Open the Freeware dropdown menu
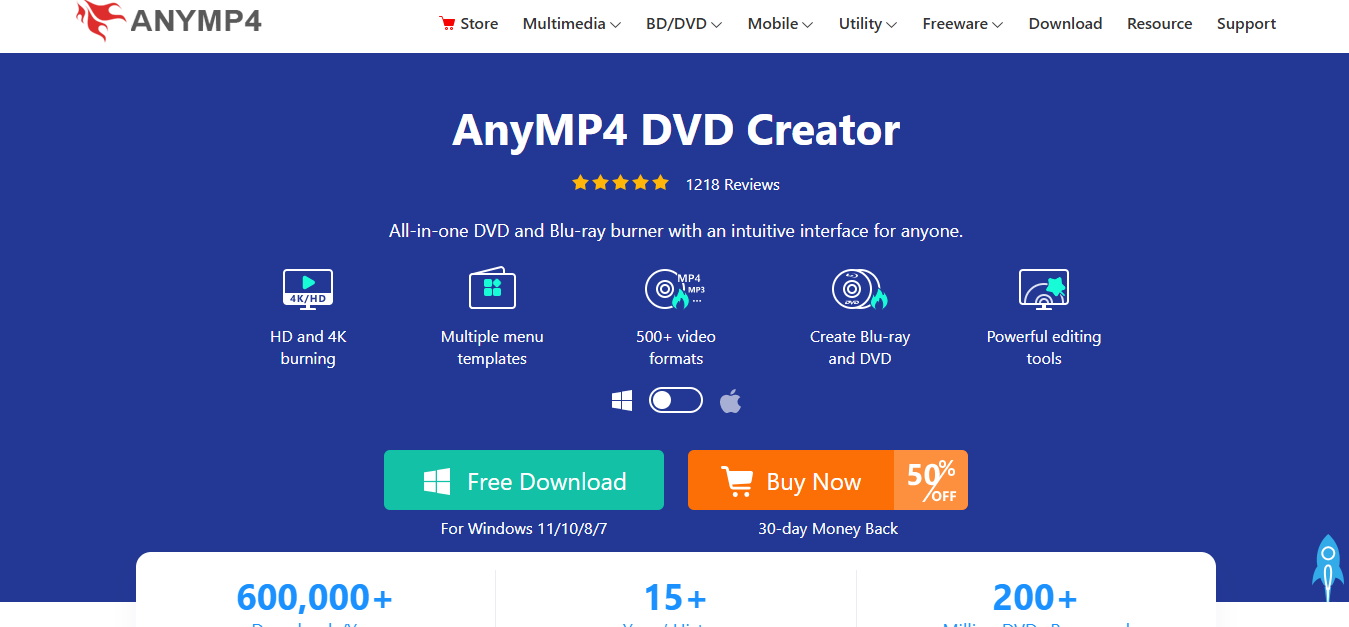1349x627 pixels. pyautogui.click(x=963, y=24)
